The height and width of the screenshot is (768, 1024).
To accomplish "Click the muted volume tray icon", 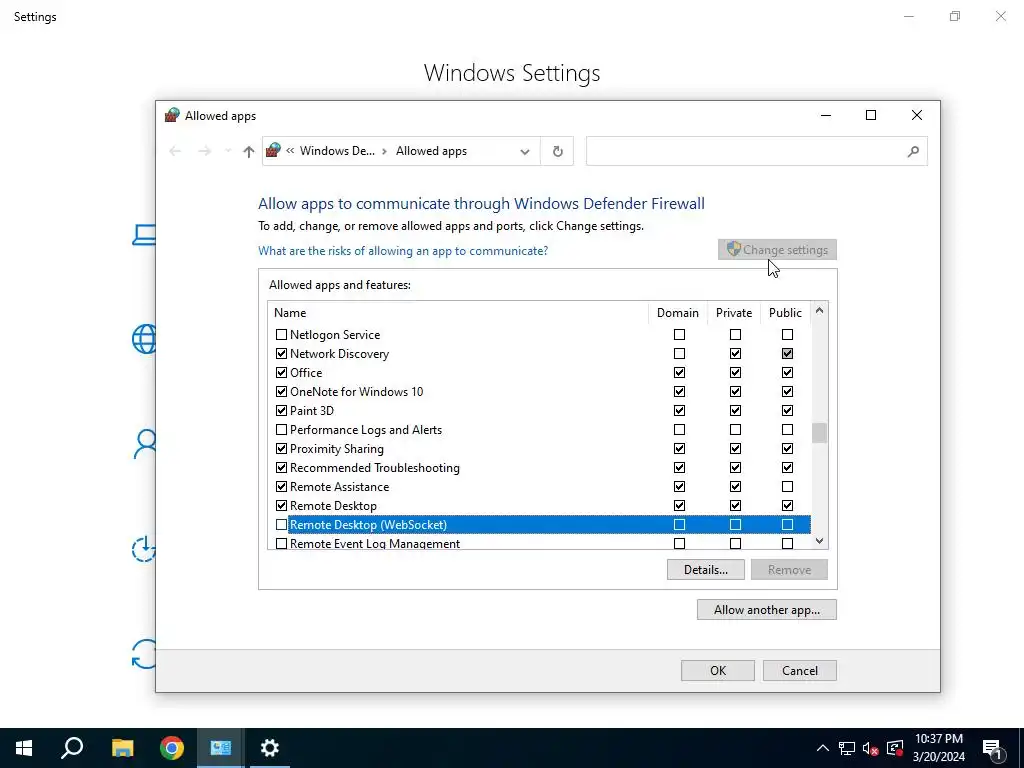I will coord(871,748).
